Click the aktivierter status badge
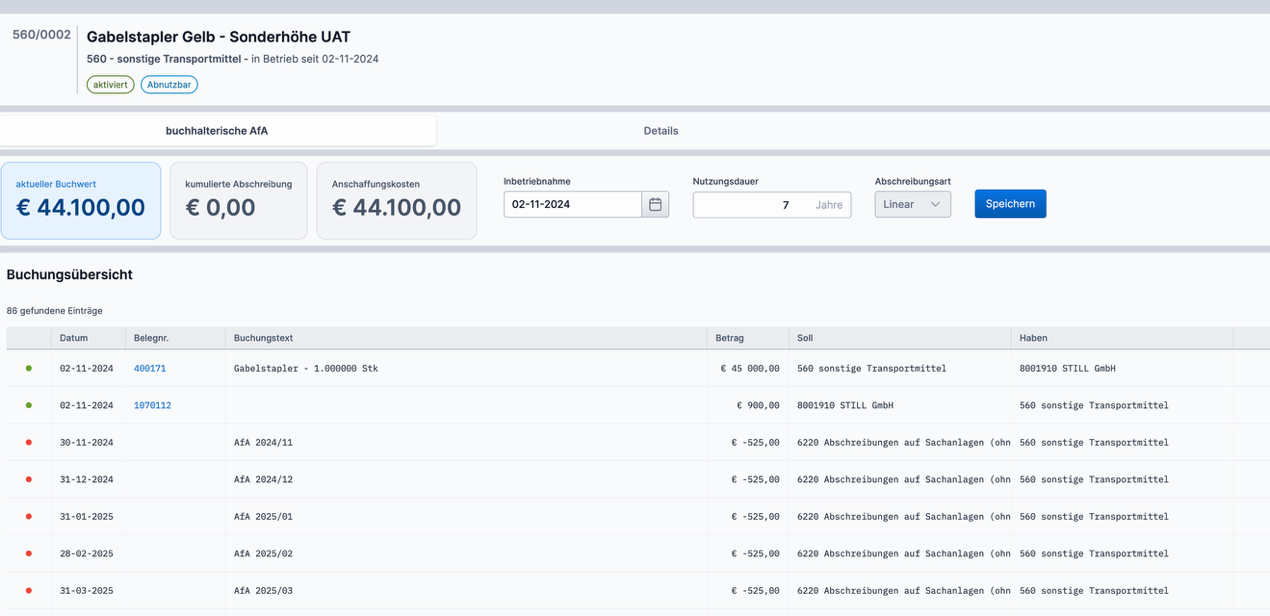1270x616 pixels. point(110,85)
